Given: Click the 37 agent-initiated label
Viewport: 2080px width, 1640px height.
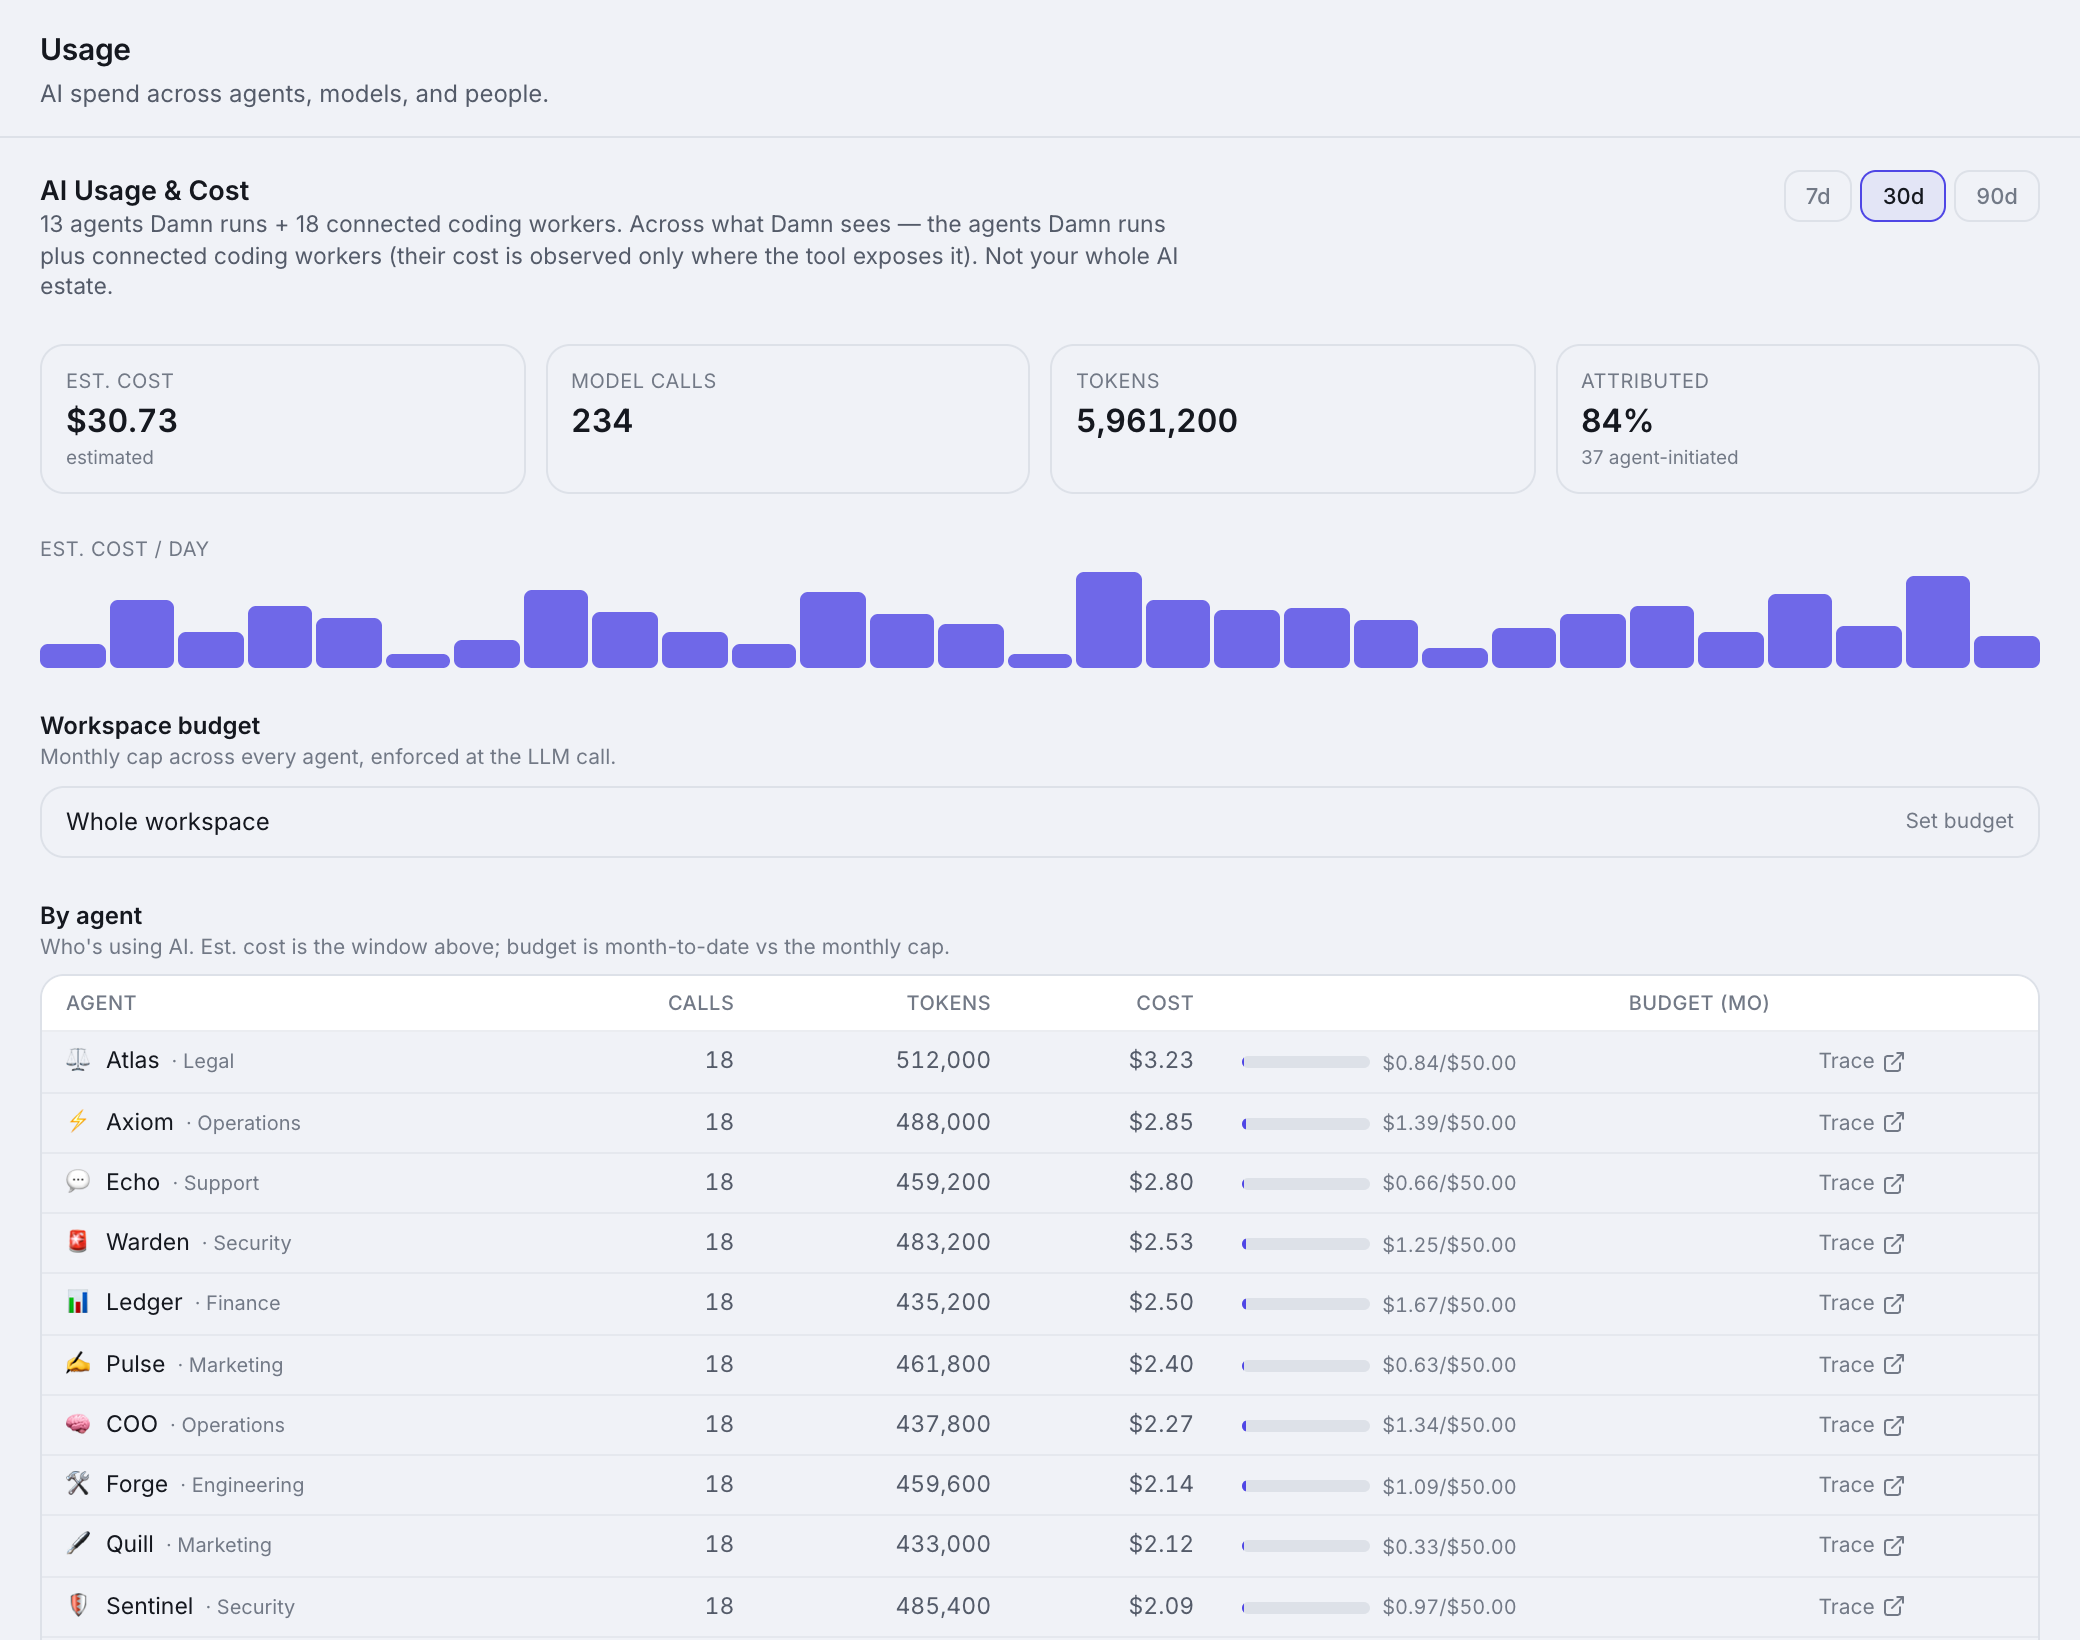Looking at the screenshot, I should [x=1659, y=457].
